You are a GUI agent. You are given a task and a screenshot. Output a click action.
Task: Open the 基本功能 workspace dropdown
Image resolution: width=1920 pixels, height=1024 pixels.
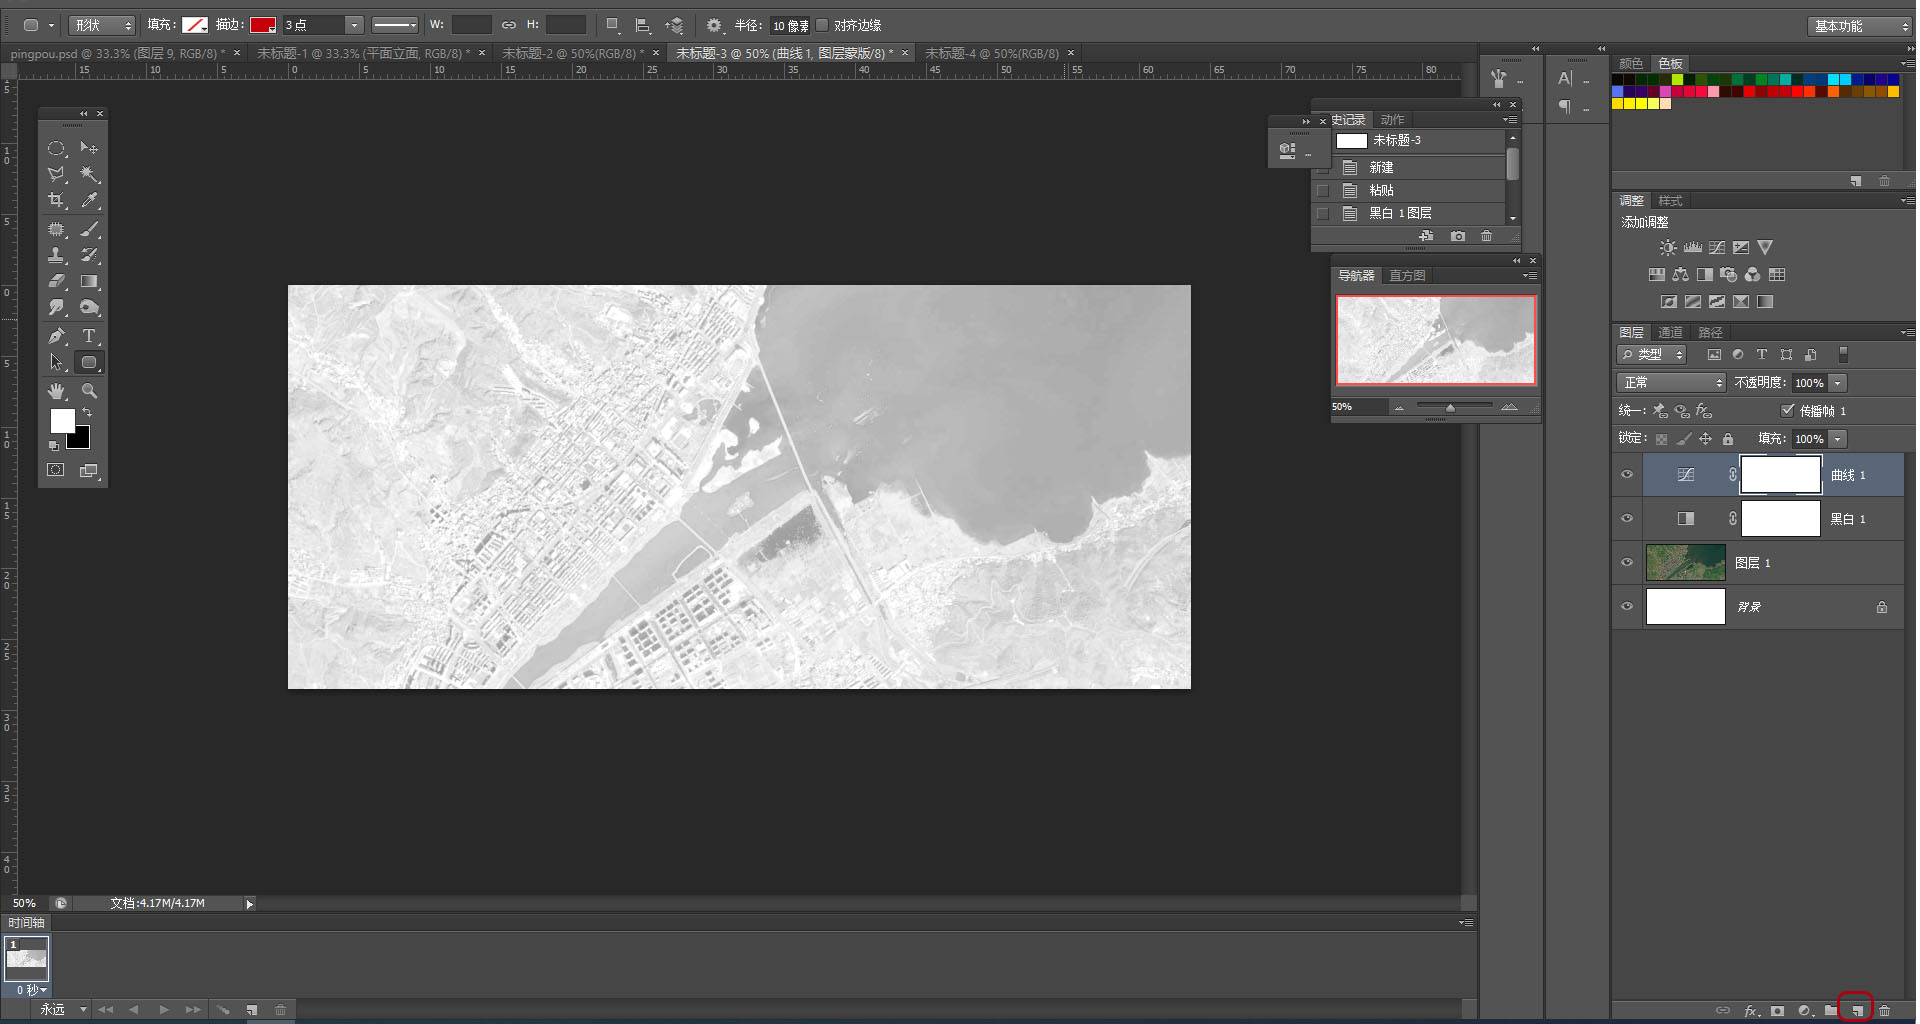pyautogui.click(x=1859, y=26)
